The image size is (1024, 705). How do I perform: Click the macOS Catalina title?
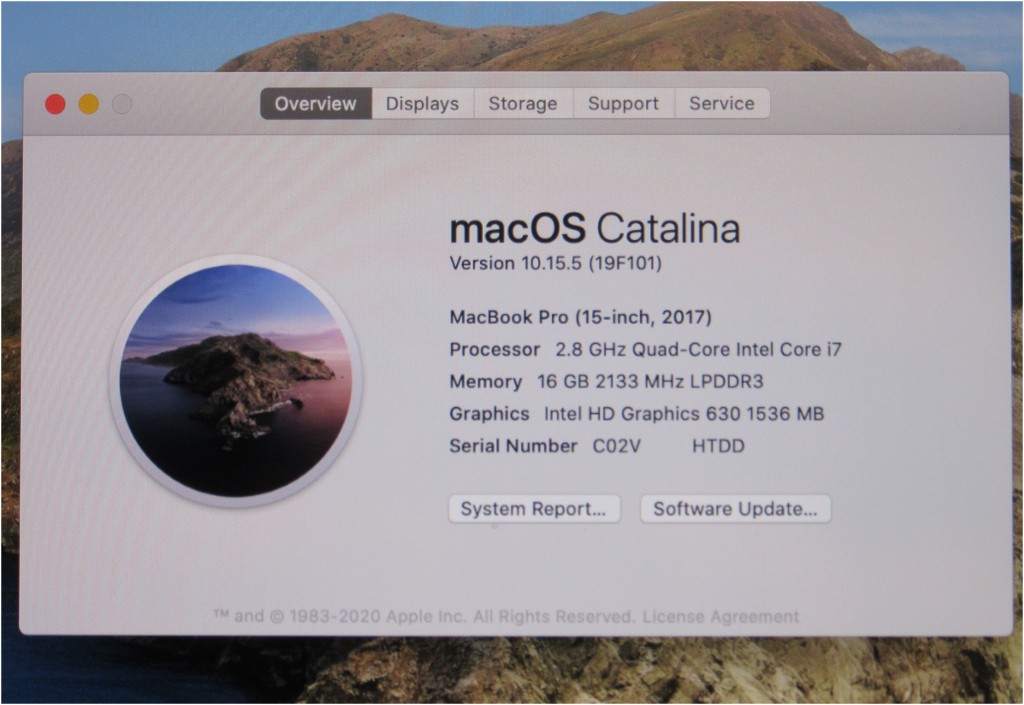point(595,228)
